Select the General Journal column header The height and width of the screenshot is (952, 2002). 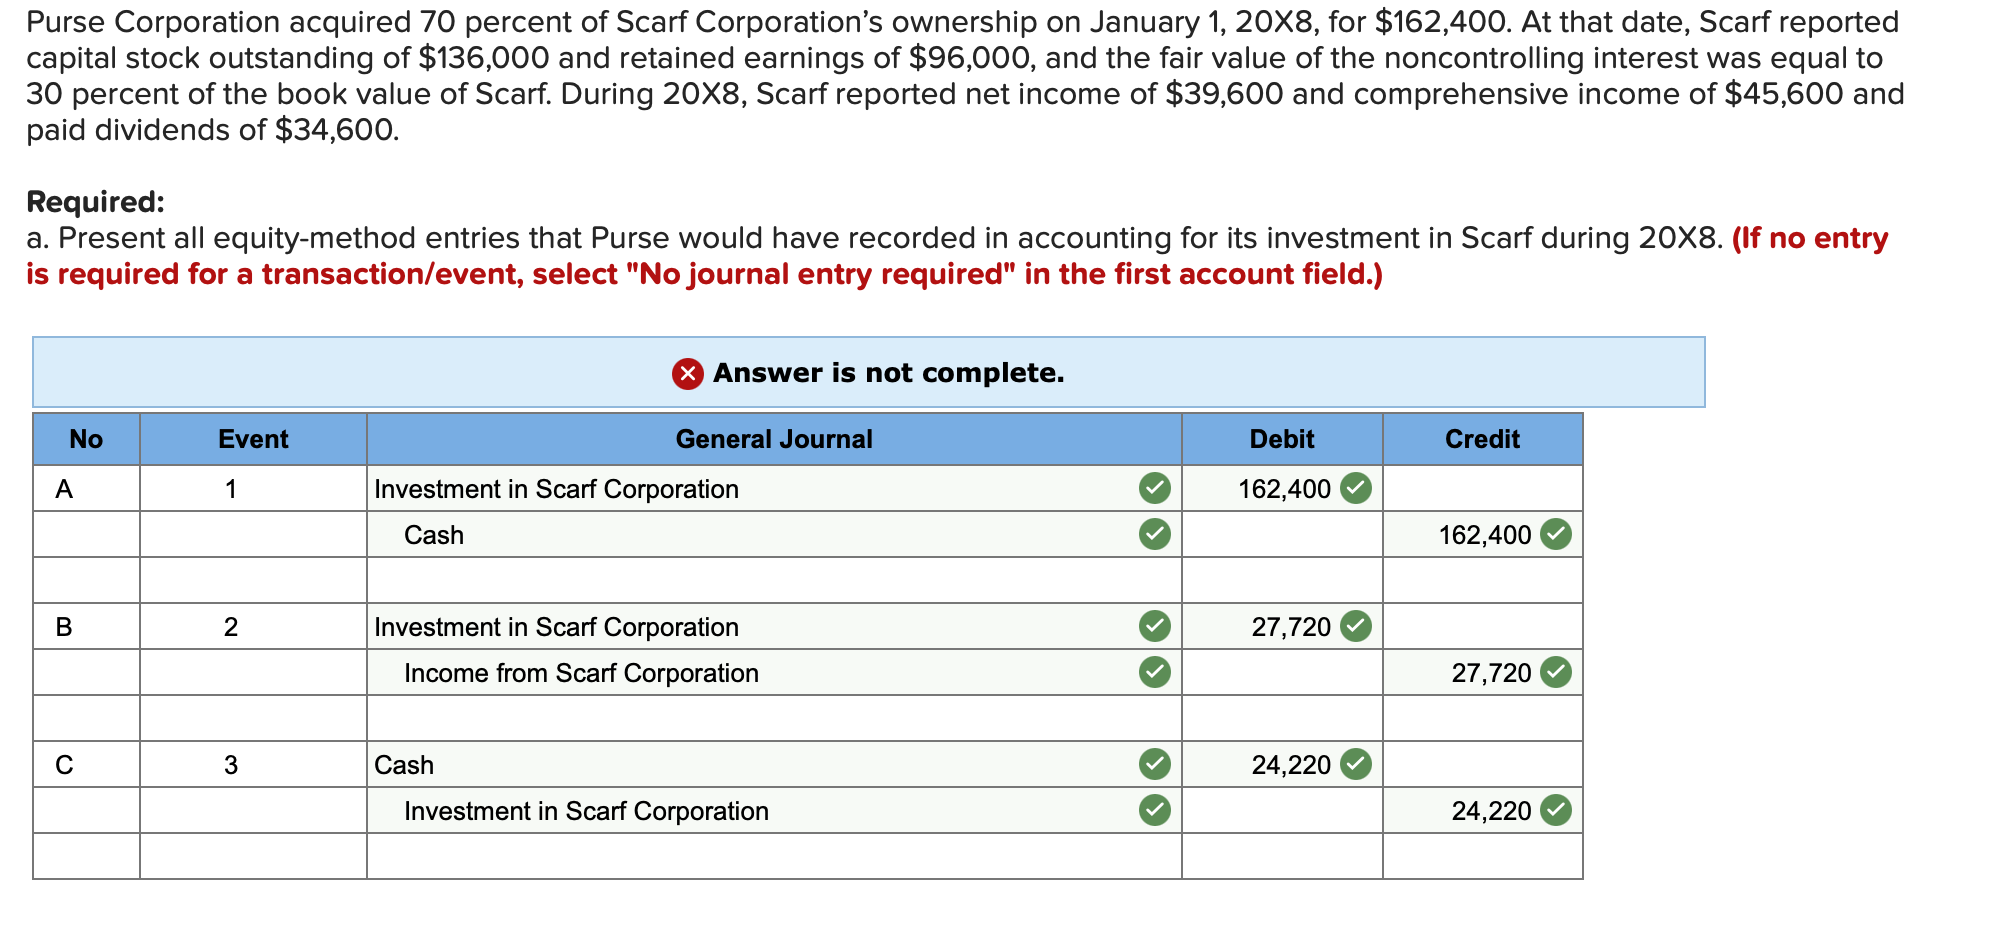(x=774, y=438)
